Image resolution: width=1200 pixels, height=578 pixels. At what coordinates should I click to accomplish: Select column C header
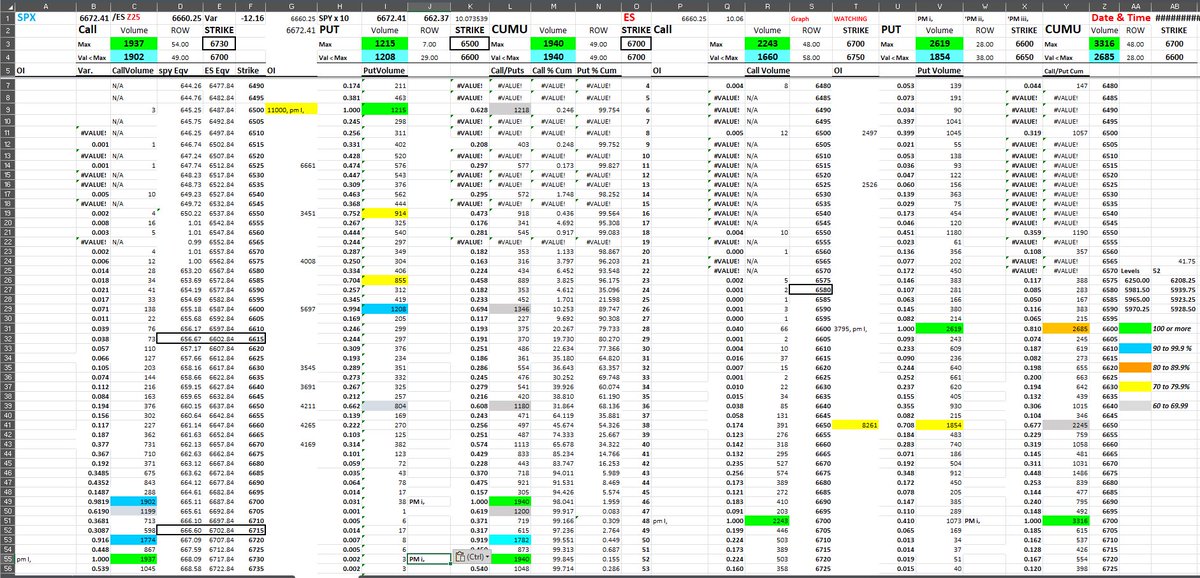(x=132, y=6)
